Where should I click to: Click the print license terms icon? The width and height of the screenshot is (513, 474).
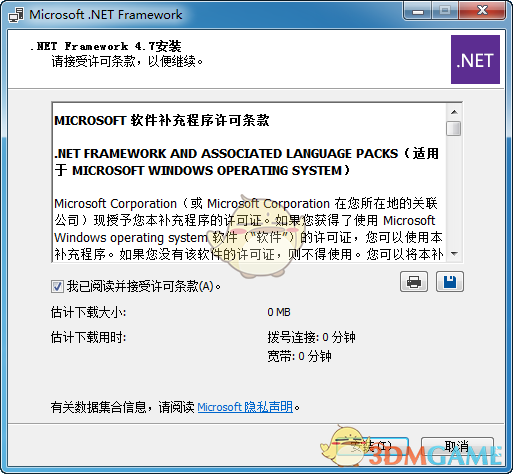pyautogui.click(x=414, y=282)
